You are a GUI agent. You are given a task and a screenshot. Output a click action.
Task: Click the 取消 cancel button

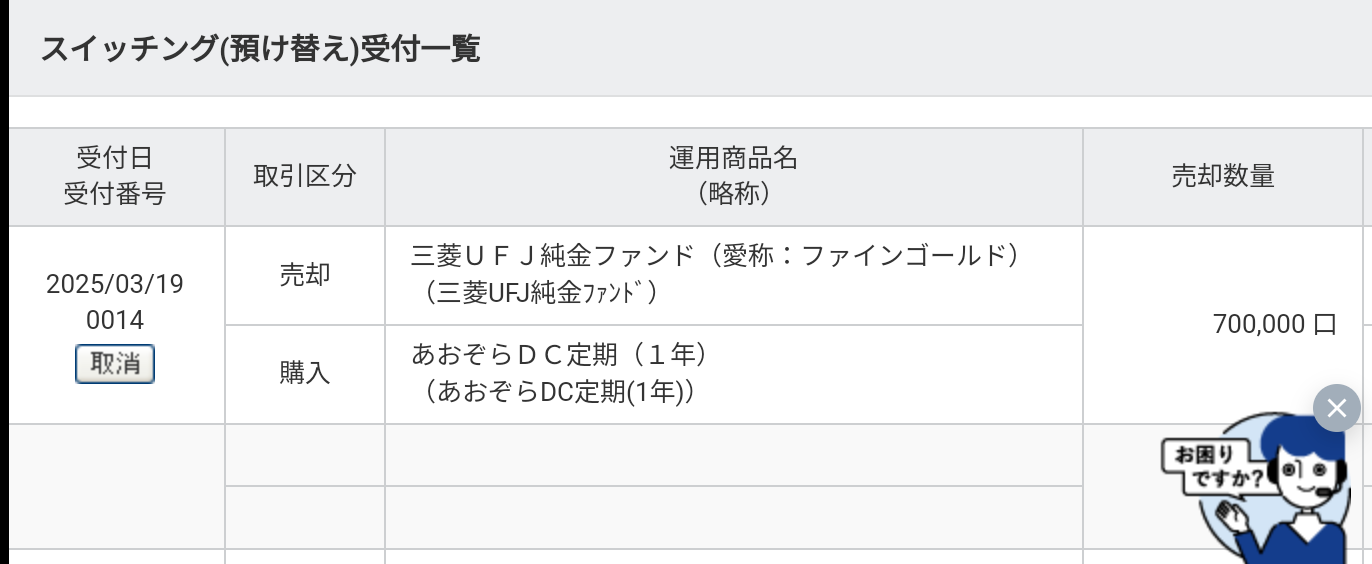point(115,364)
